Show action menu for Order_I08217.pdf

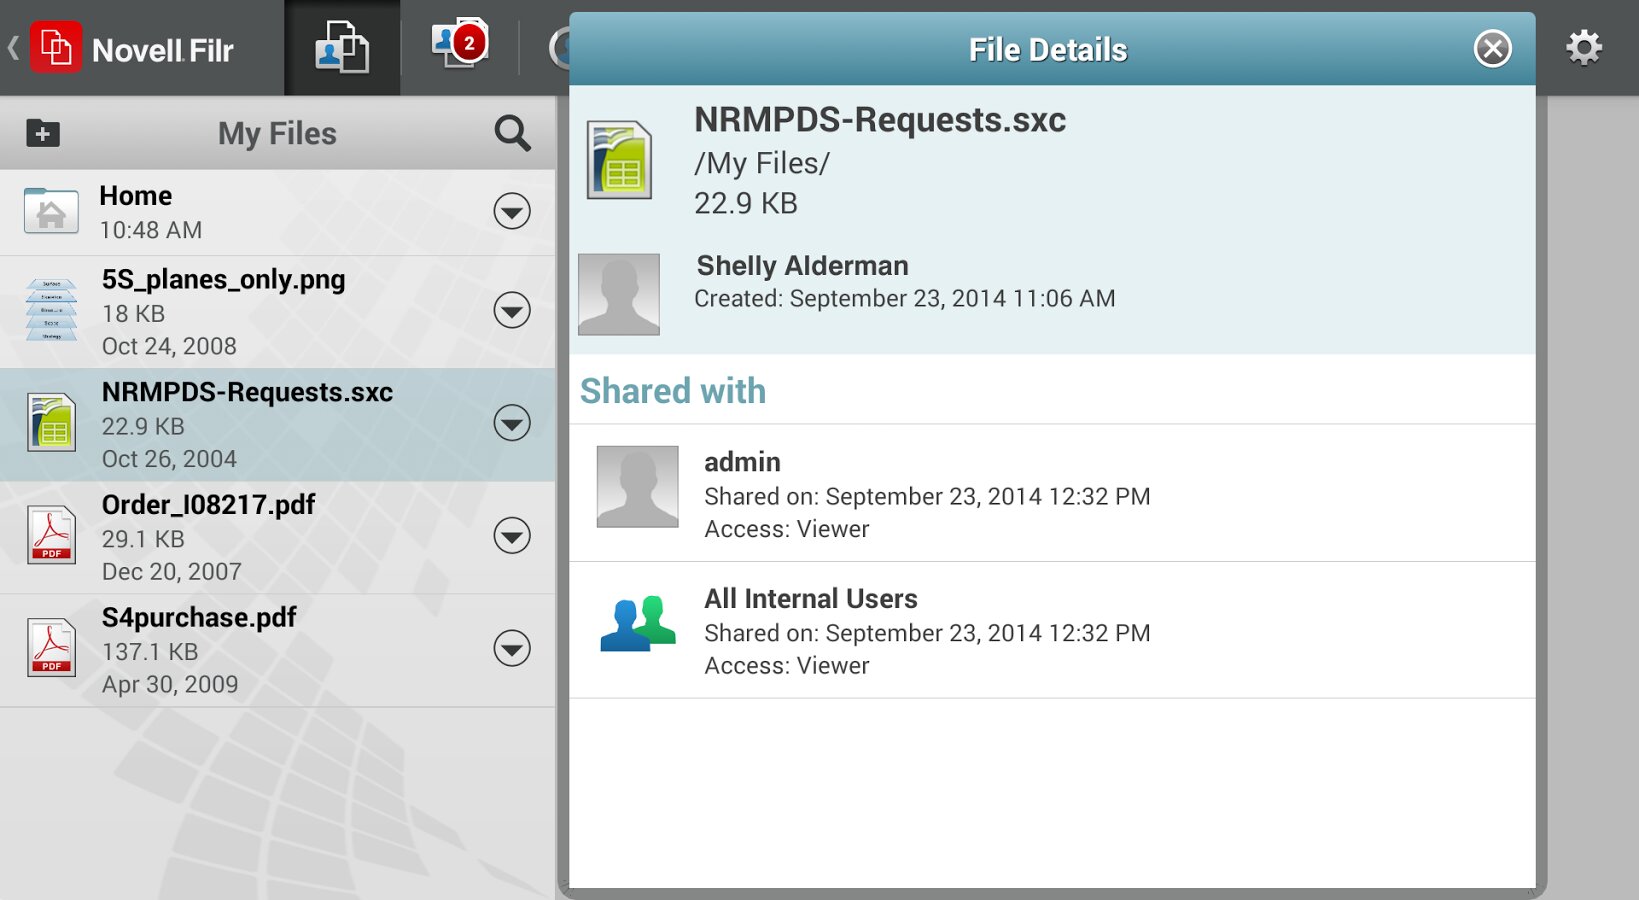coord(512,536)
